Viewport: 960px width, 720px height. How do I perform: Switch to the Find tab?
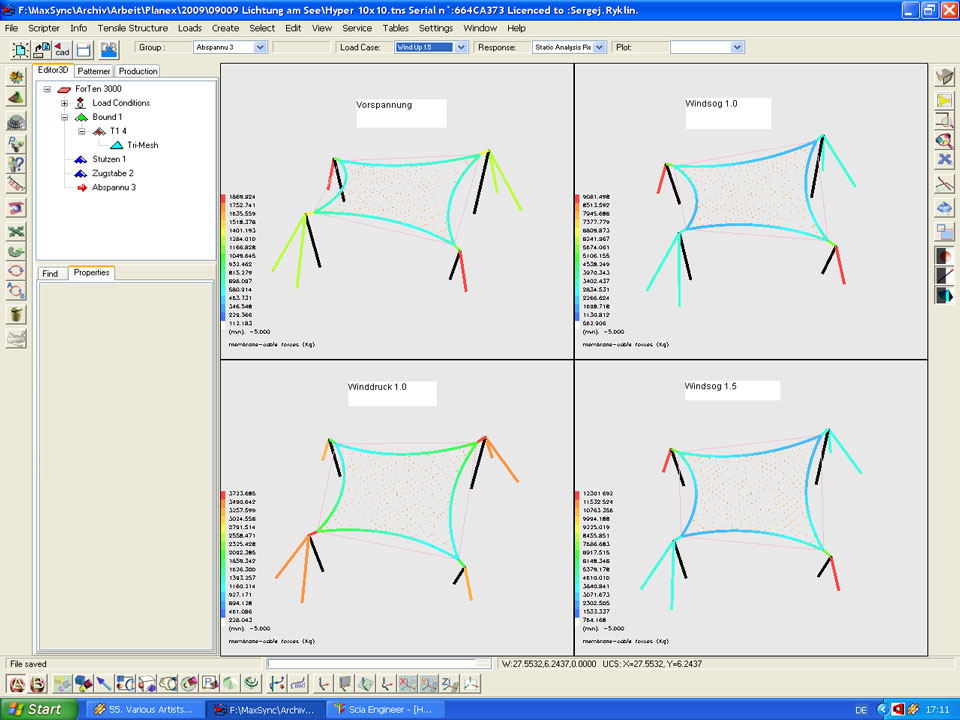click(50, 273)
